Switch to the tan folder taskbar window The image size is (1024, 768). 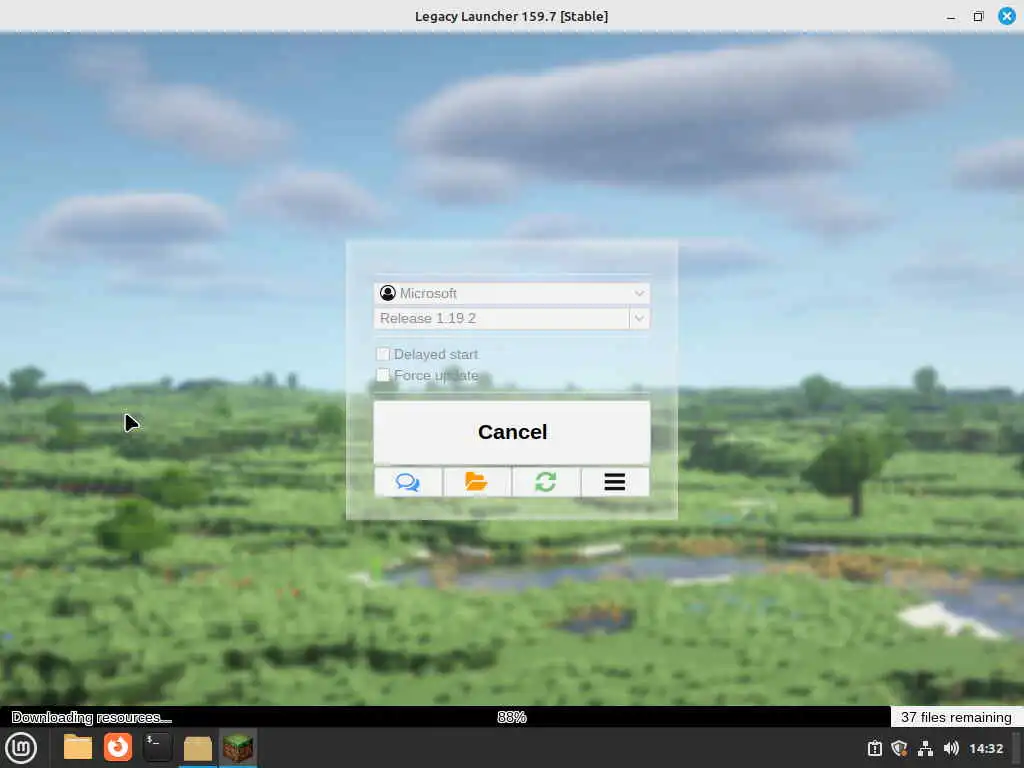(x=197, y=748)
